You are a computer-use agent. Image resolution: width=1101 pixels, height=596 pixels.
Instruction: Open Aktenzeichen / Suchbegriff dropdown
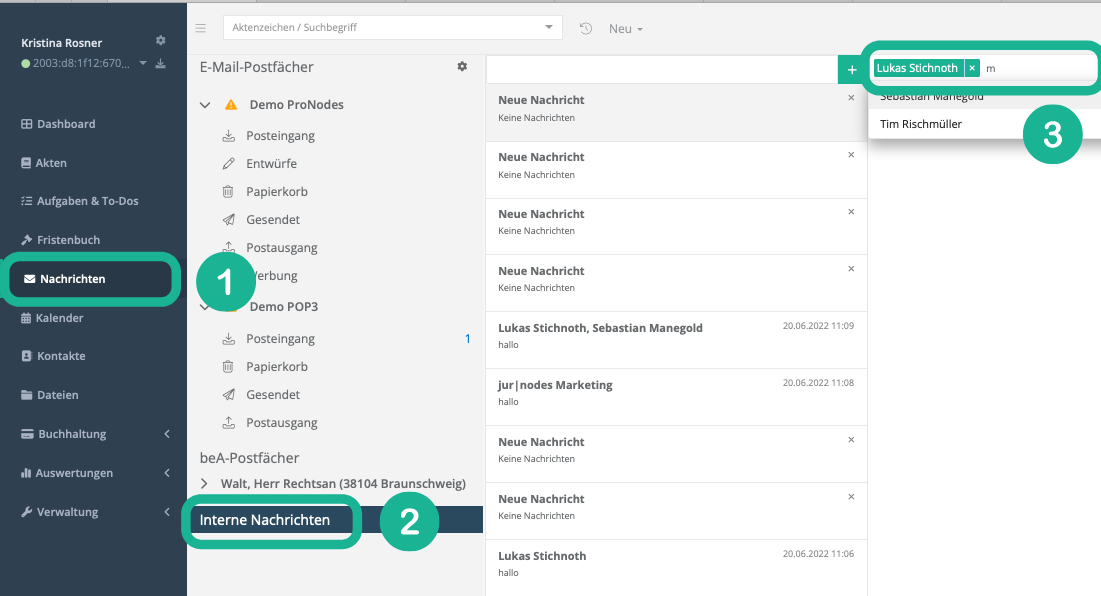548,28
